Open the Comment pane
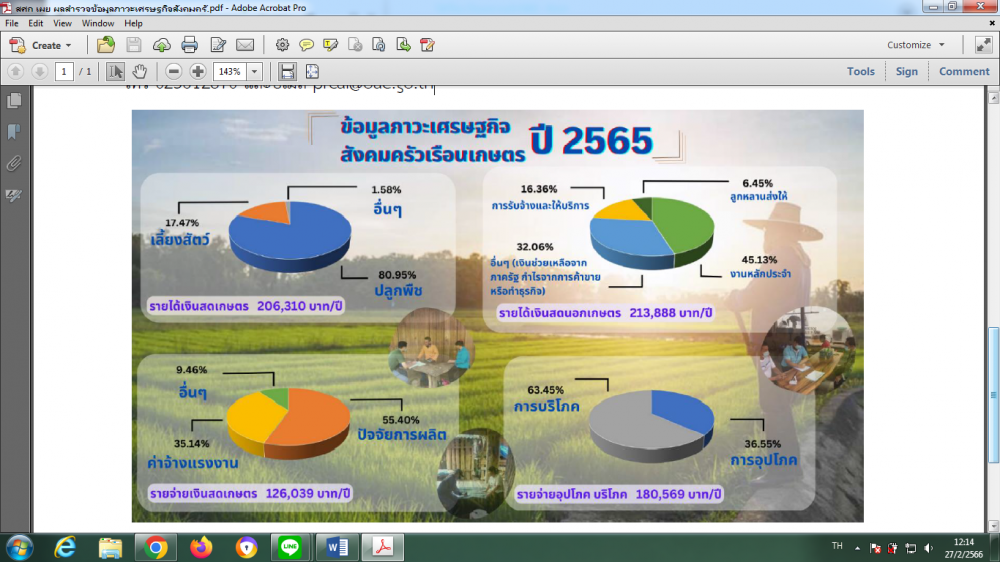The width and height of the screenshot is (1000, 562). [x=964, y=71]
